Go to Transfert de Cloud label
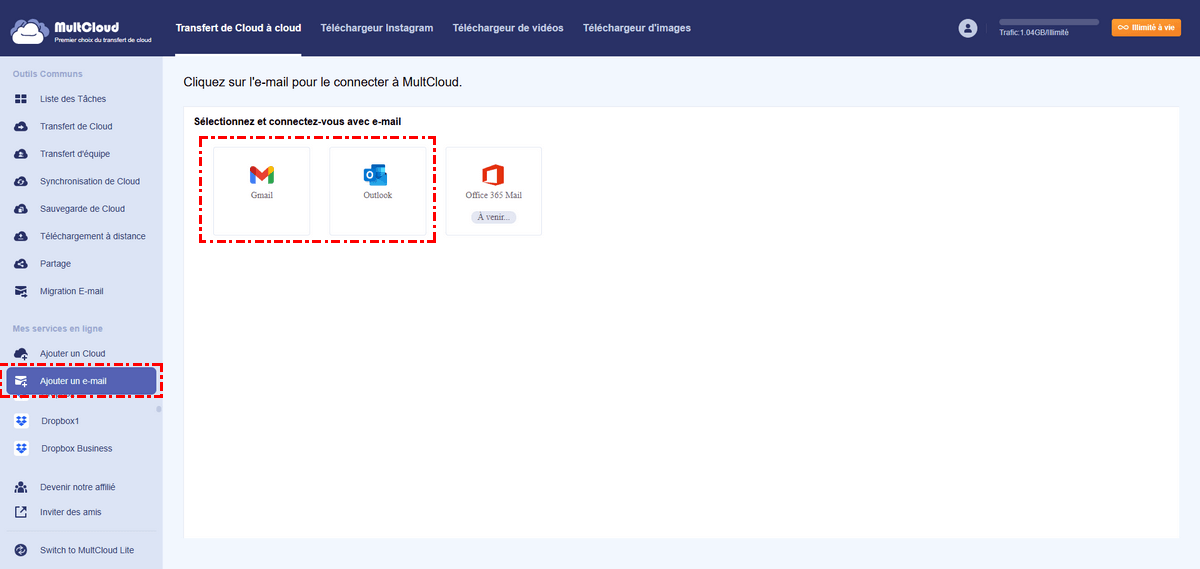Image resolution: width=1200 pixels, height=569 pixels. (76, 127)
